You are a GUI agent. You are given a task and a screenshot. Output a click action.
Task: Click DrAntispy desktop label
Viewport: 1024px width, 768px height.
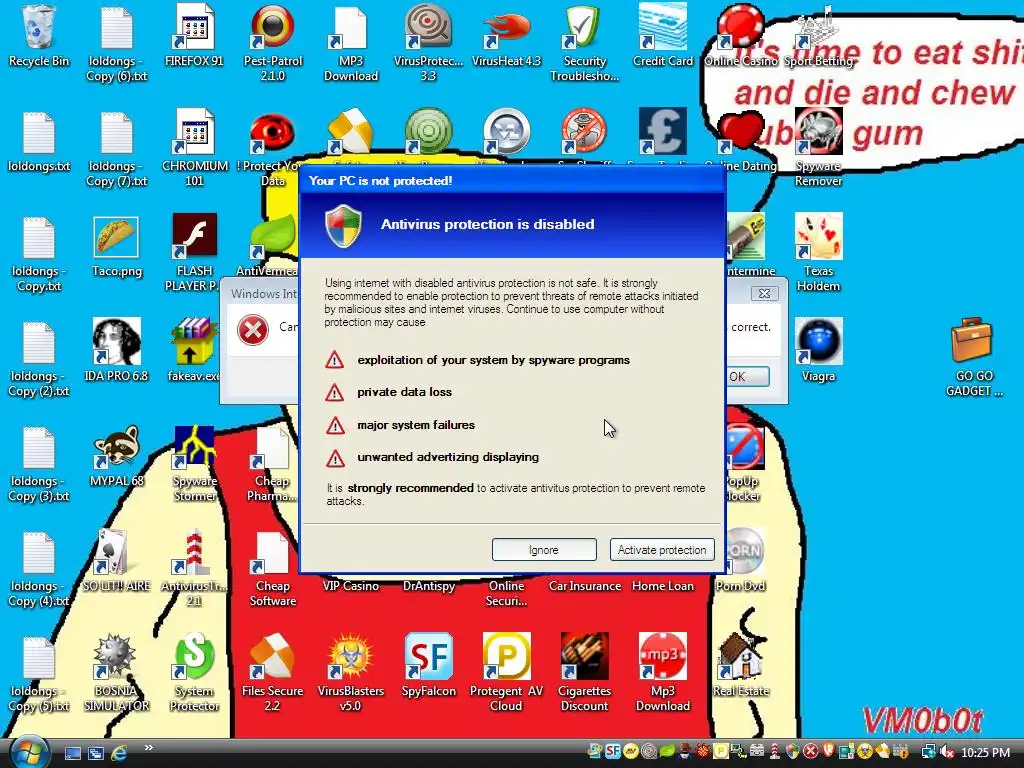click(428, 586)
